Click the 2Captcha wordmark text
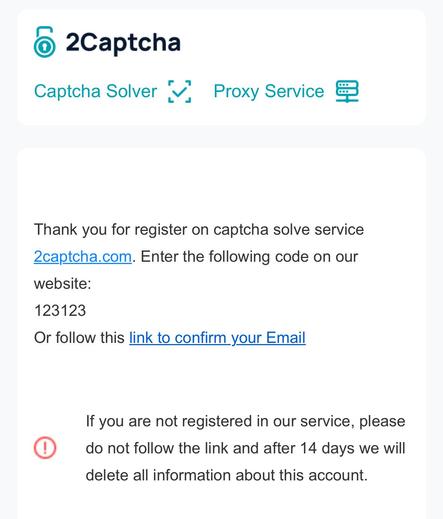 pyautogui.click(x=123, y=43)
